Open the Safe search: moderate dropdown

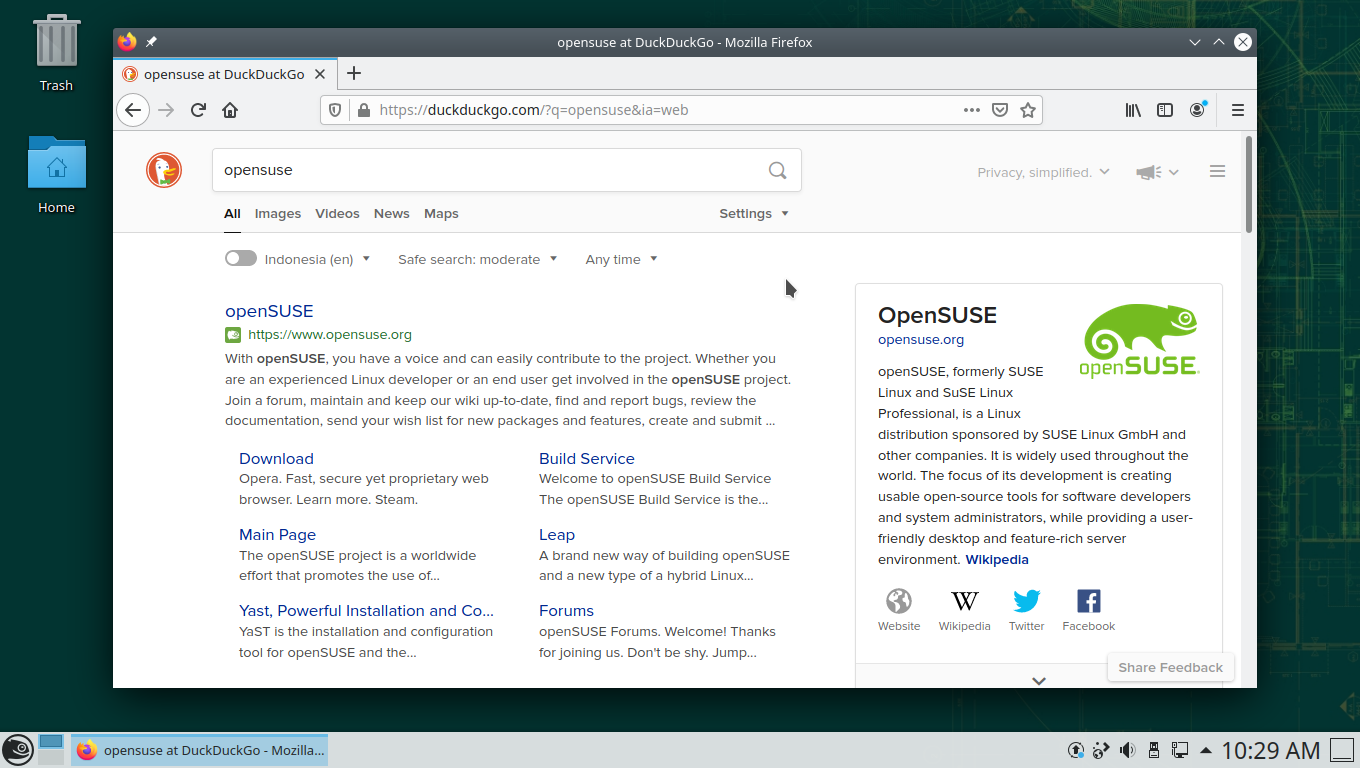(x=478, y=259)
